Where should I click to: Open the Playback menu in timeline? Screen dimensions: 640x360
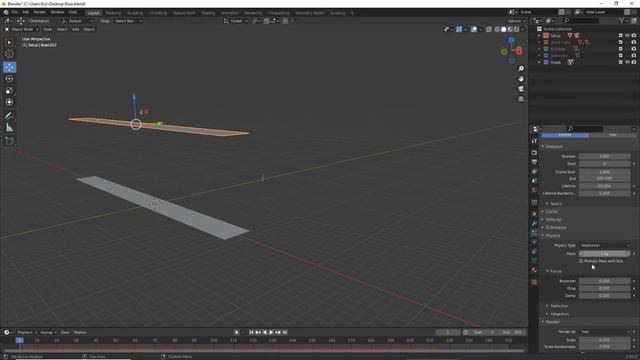[27, 332]
